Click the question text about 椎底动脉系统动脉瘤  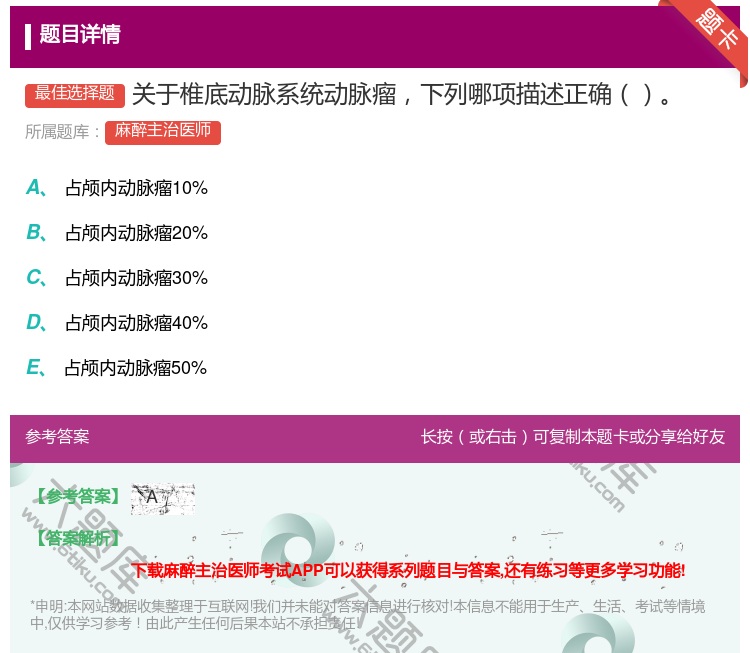(402, 94)
